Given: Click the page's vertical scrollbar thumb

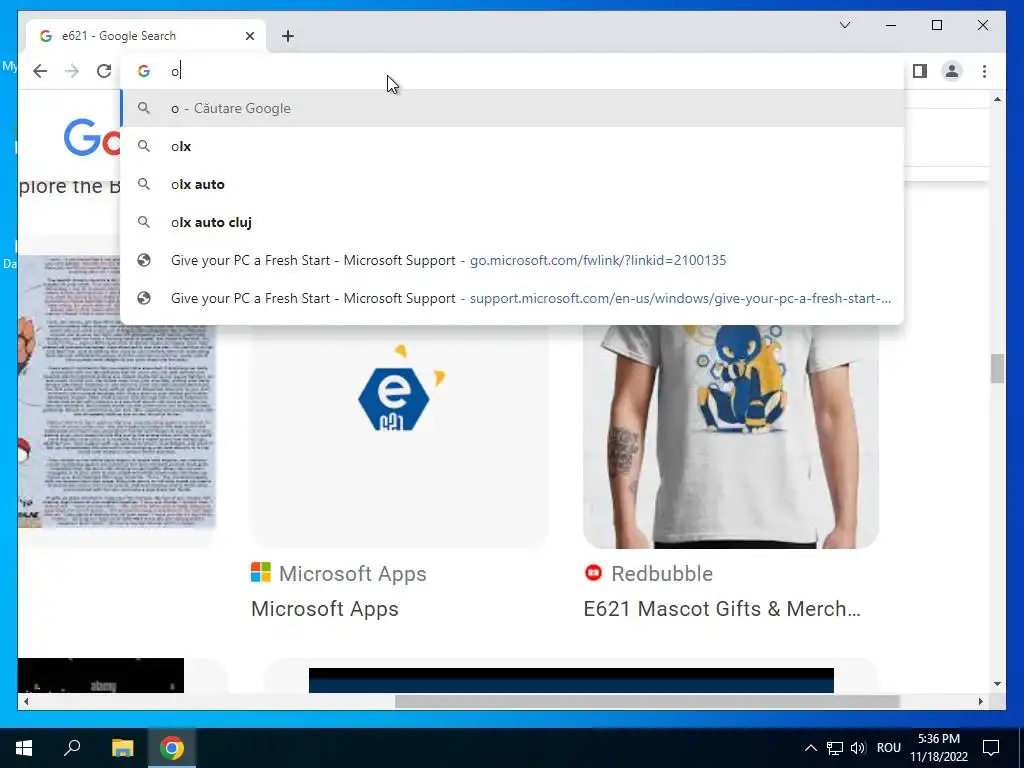Looking at the screenshot, I should (997, 369).
